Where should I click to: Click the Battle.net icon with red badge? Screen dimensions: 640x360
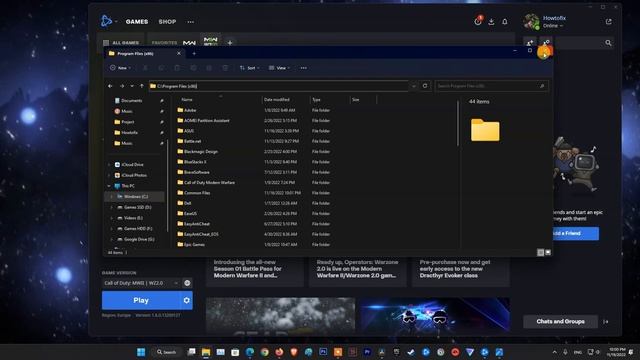pyautogui.click(x=478, y=21)
